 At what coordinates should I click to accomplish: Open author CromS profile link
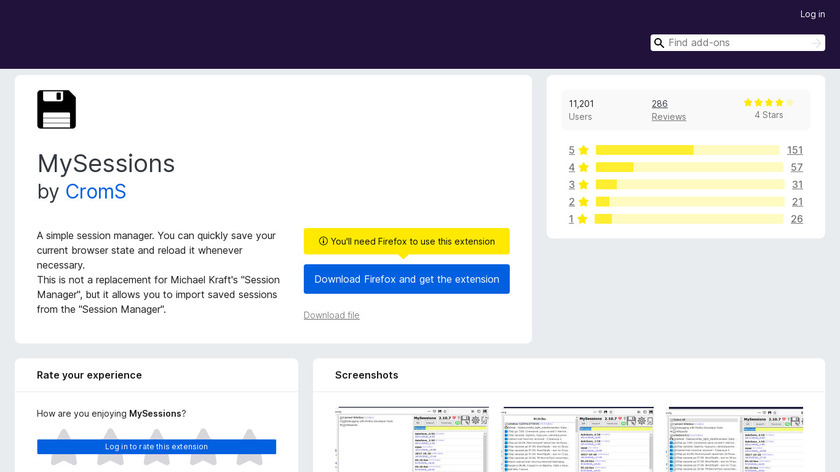click(x=95, y=192)
